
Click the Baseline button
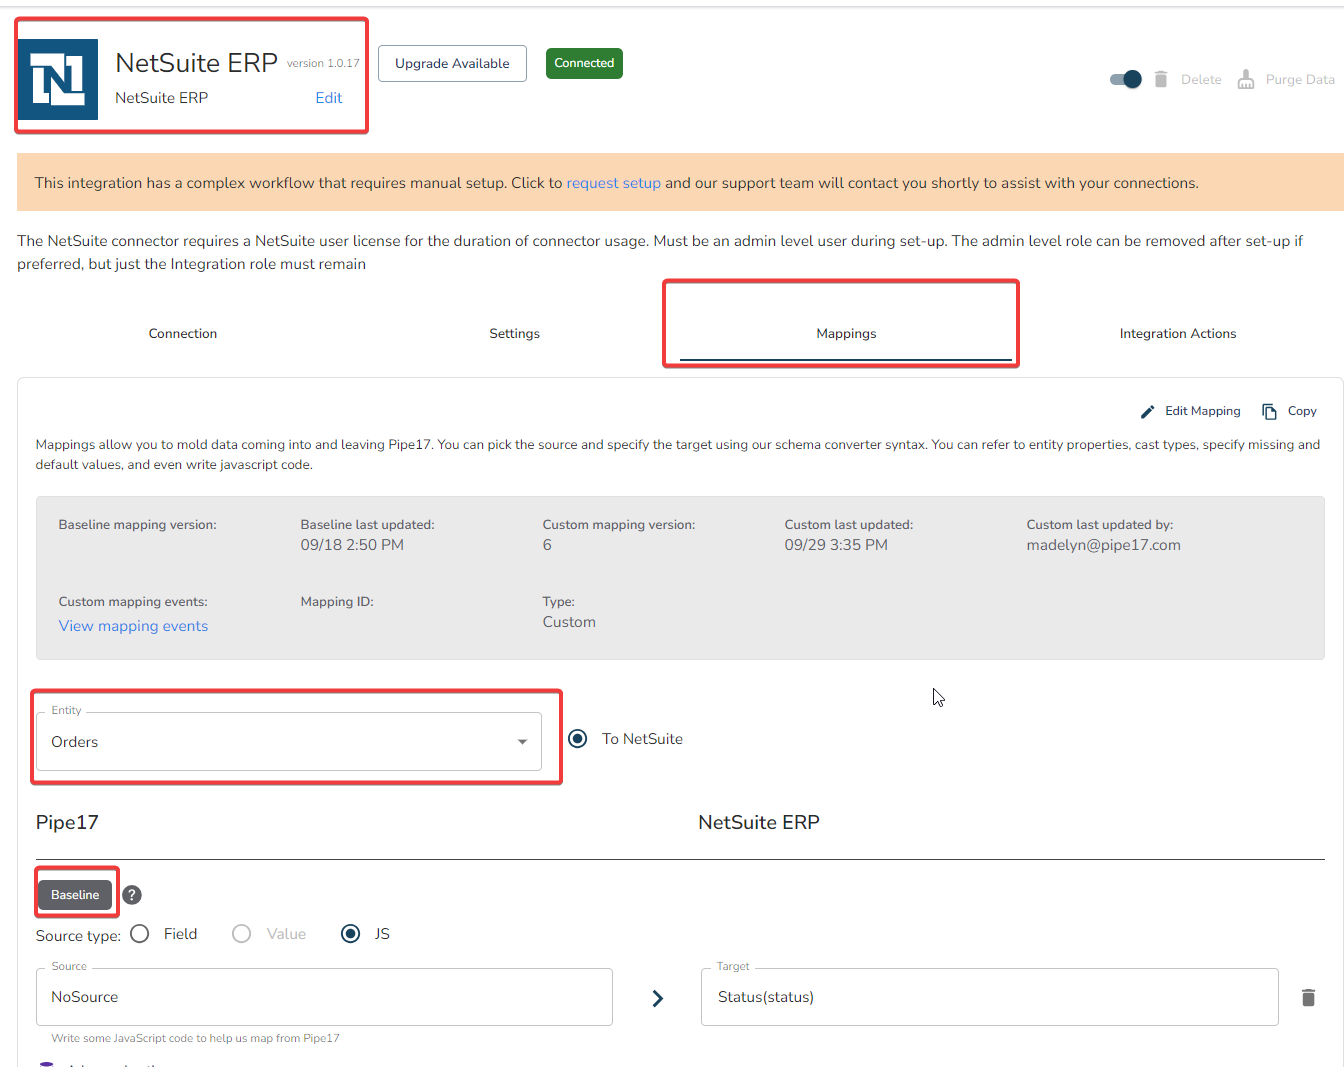coord(75,895)
